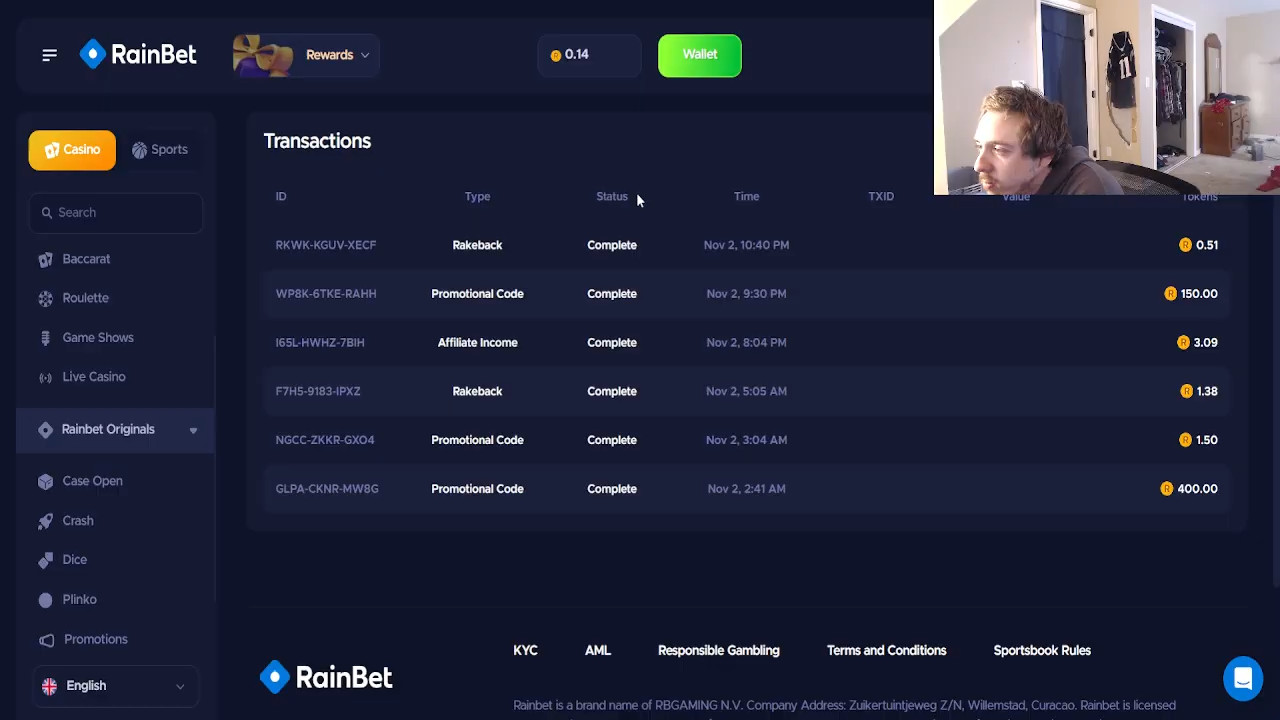Click the Baccarat cards icon
The height and width of the screenshot is (720, 1280).
pyautogui.click(x=45, y=259)
